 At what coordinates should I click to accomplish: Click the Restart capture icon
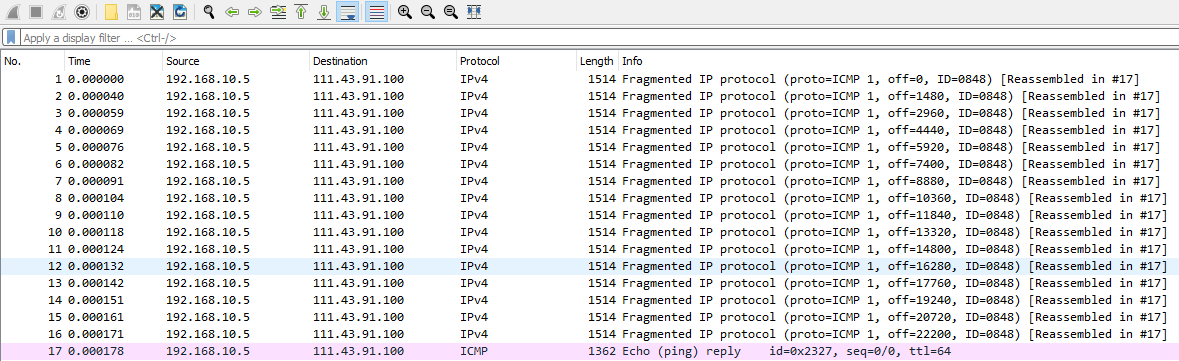(x=59, y=12)
